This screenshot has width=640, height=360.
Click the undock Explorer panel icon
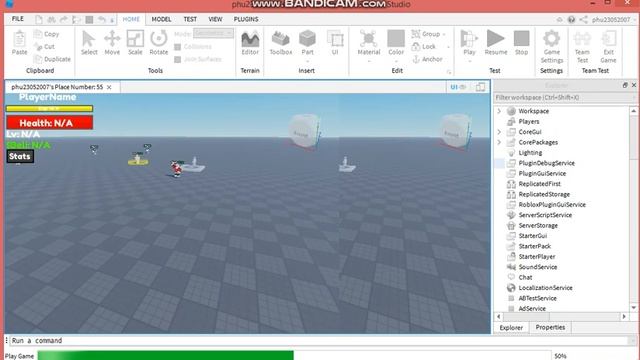point(625,85)
